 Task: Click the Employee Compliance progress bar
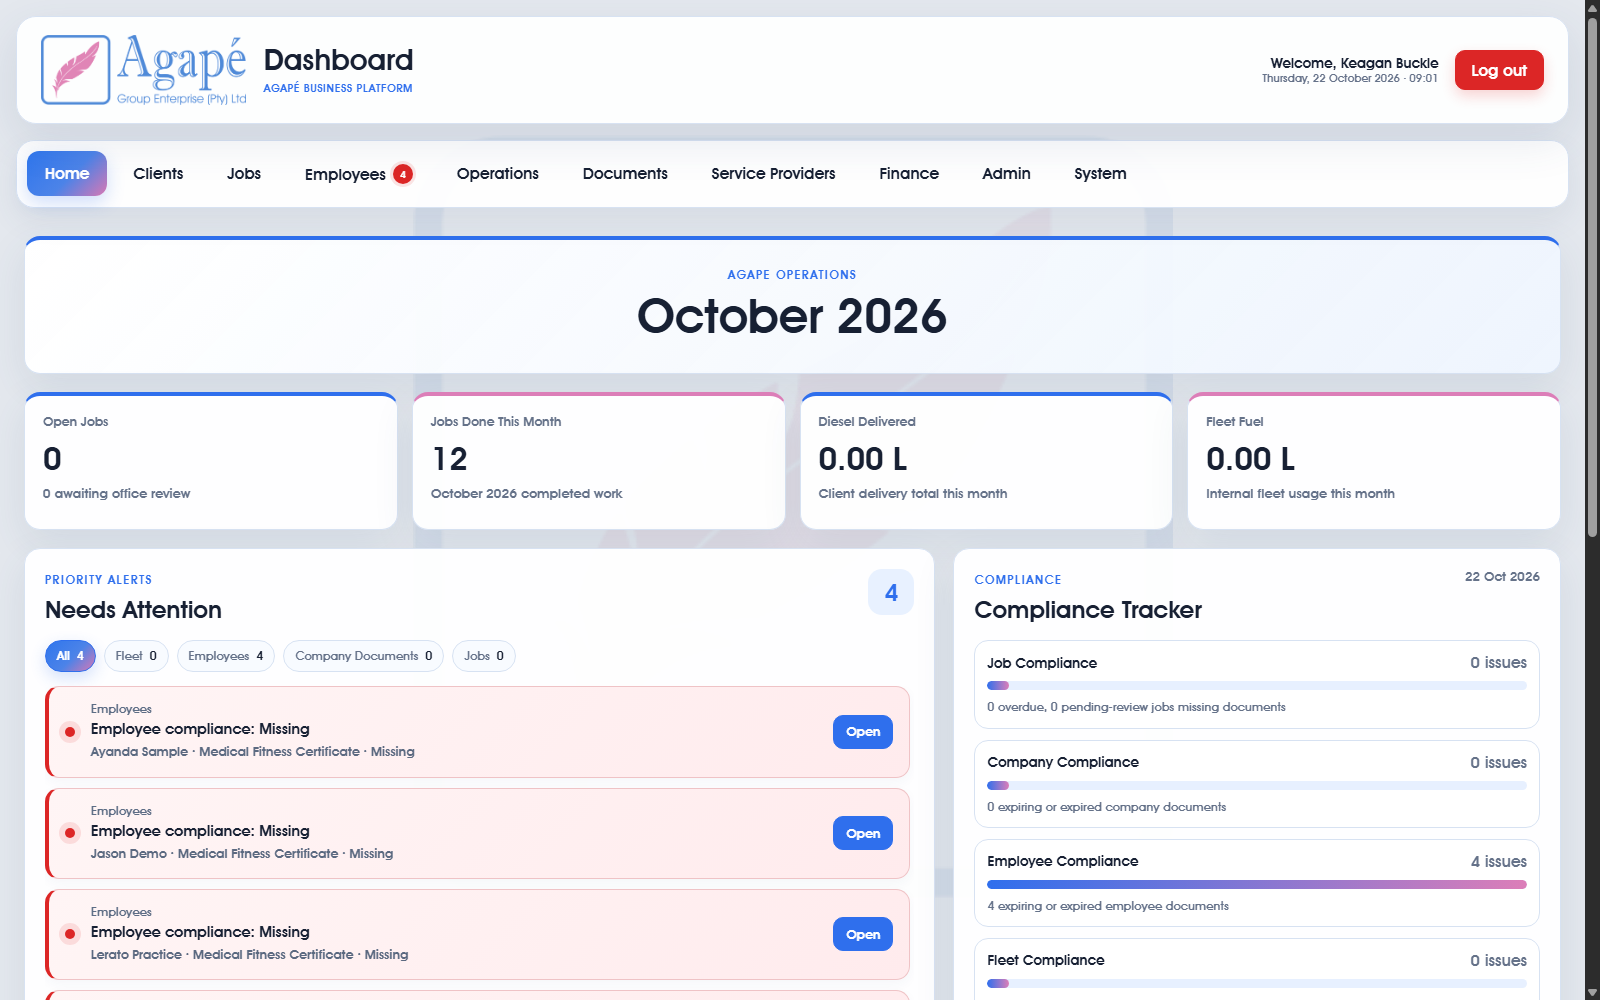[x=1257, y=884]
